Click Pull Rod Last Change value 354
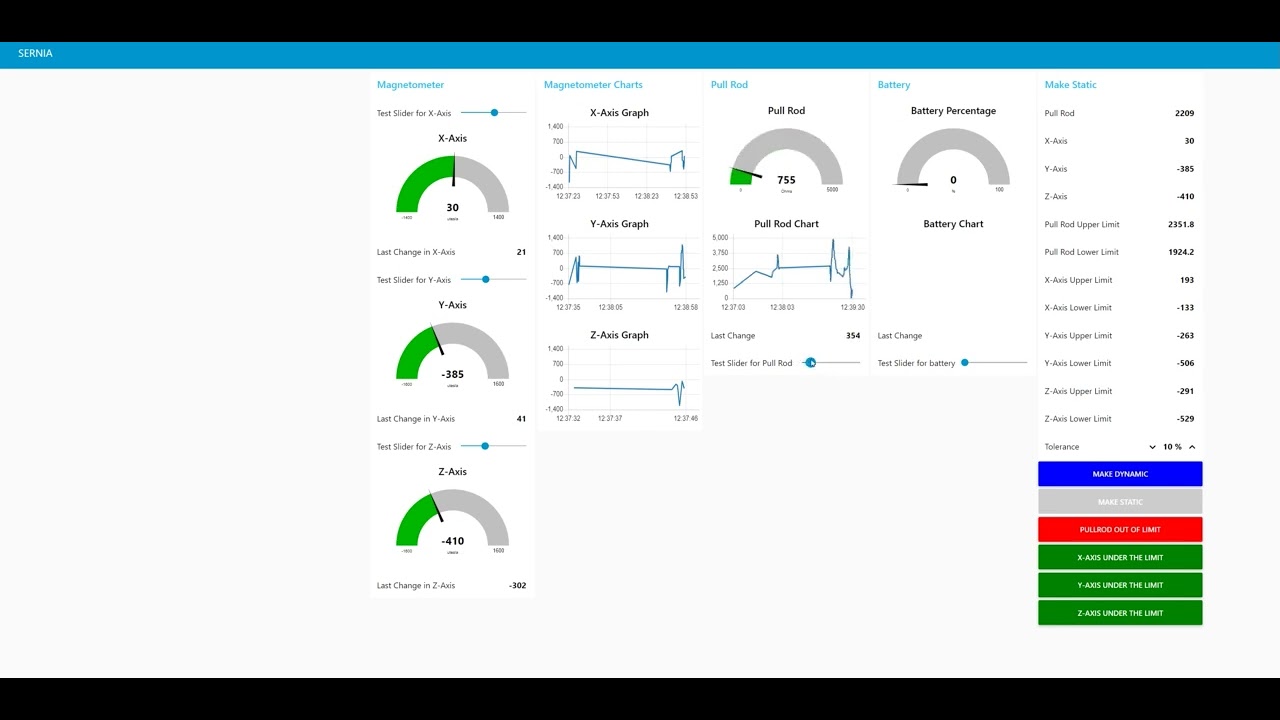The width and height of the screenshot is (1280, 720). pyautogui.click(x=853, y=336)
